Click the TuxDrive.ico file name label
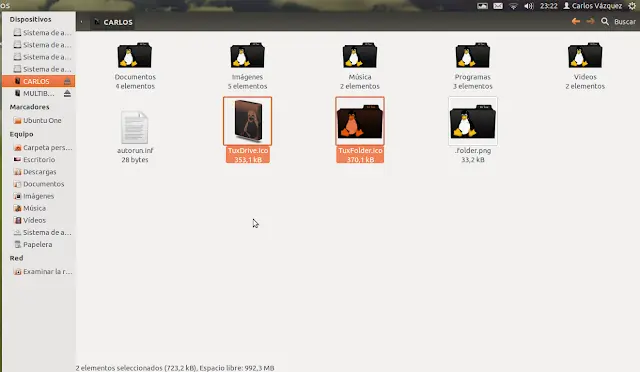 pyautogui.click(x=248, y=150)
